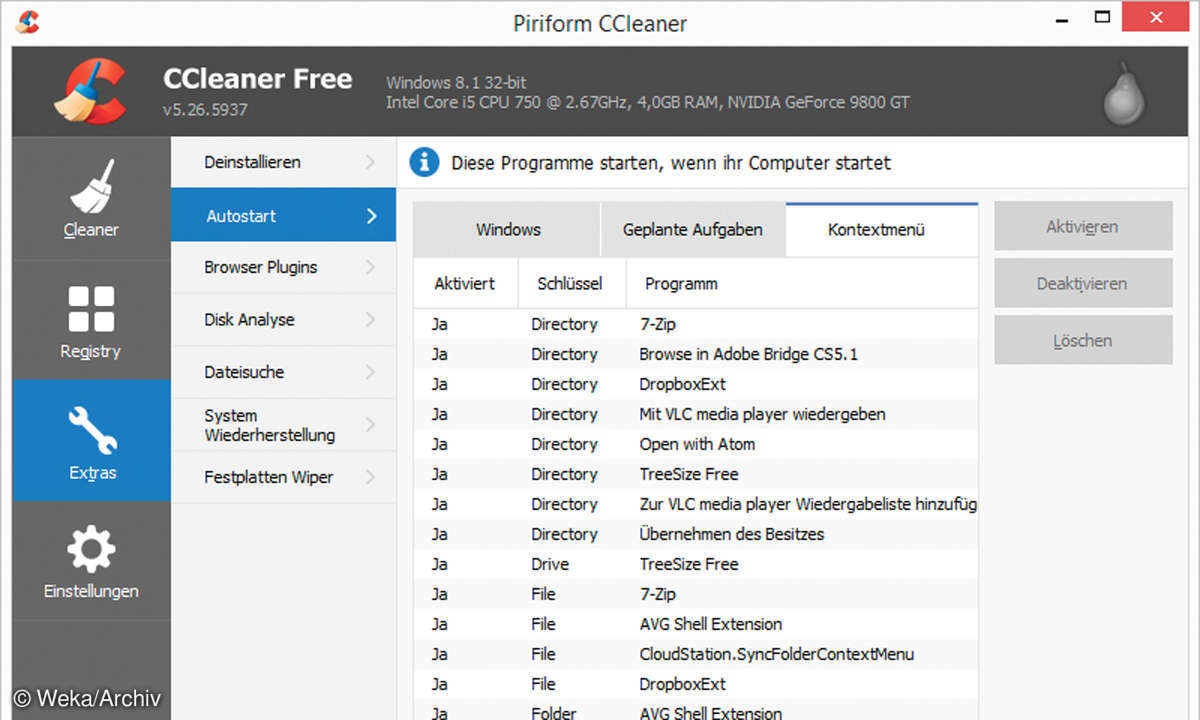Select the Directory 7-Zip row

point(696,324)
